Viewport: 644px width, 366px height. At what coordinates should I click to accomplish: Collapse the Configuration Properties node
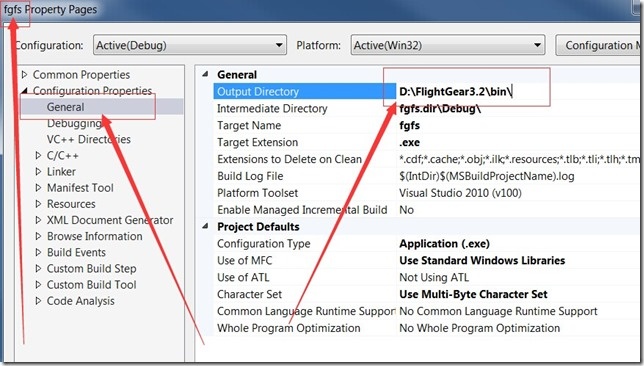24,90
